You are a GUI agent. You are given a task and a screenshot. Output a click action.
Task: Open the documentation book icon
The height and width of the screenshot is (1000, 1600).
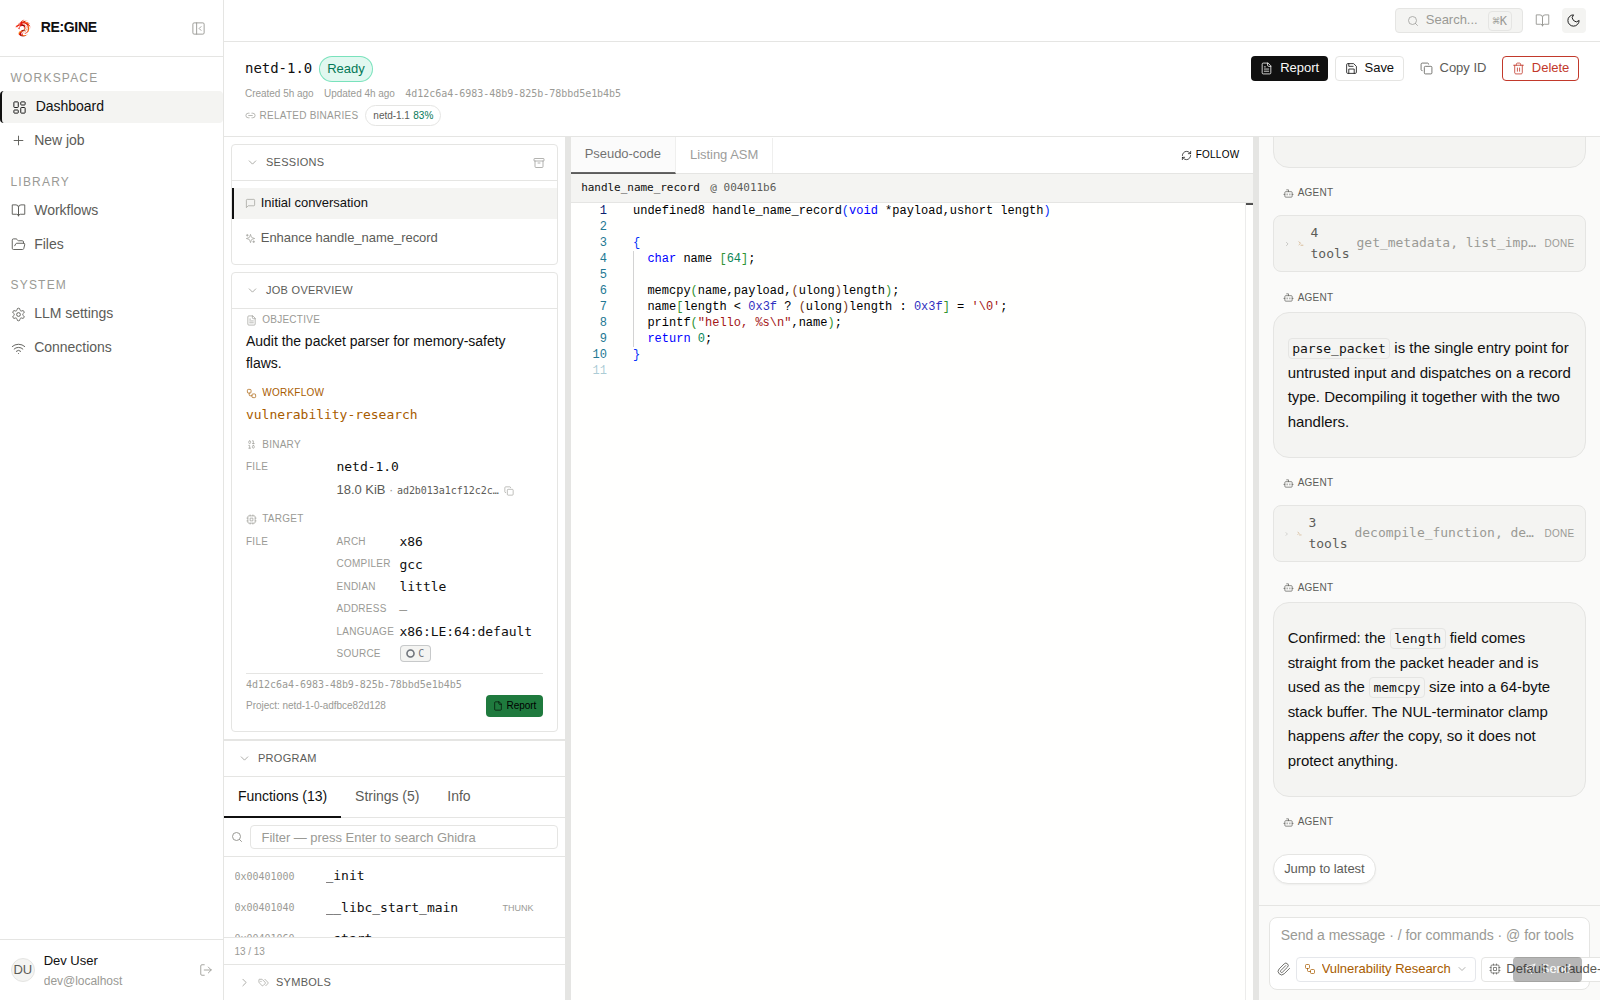pos(1543,20)
